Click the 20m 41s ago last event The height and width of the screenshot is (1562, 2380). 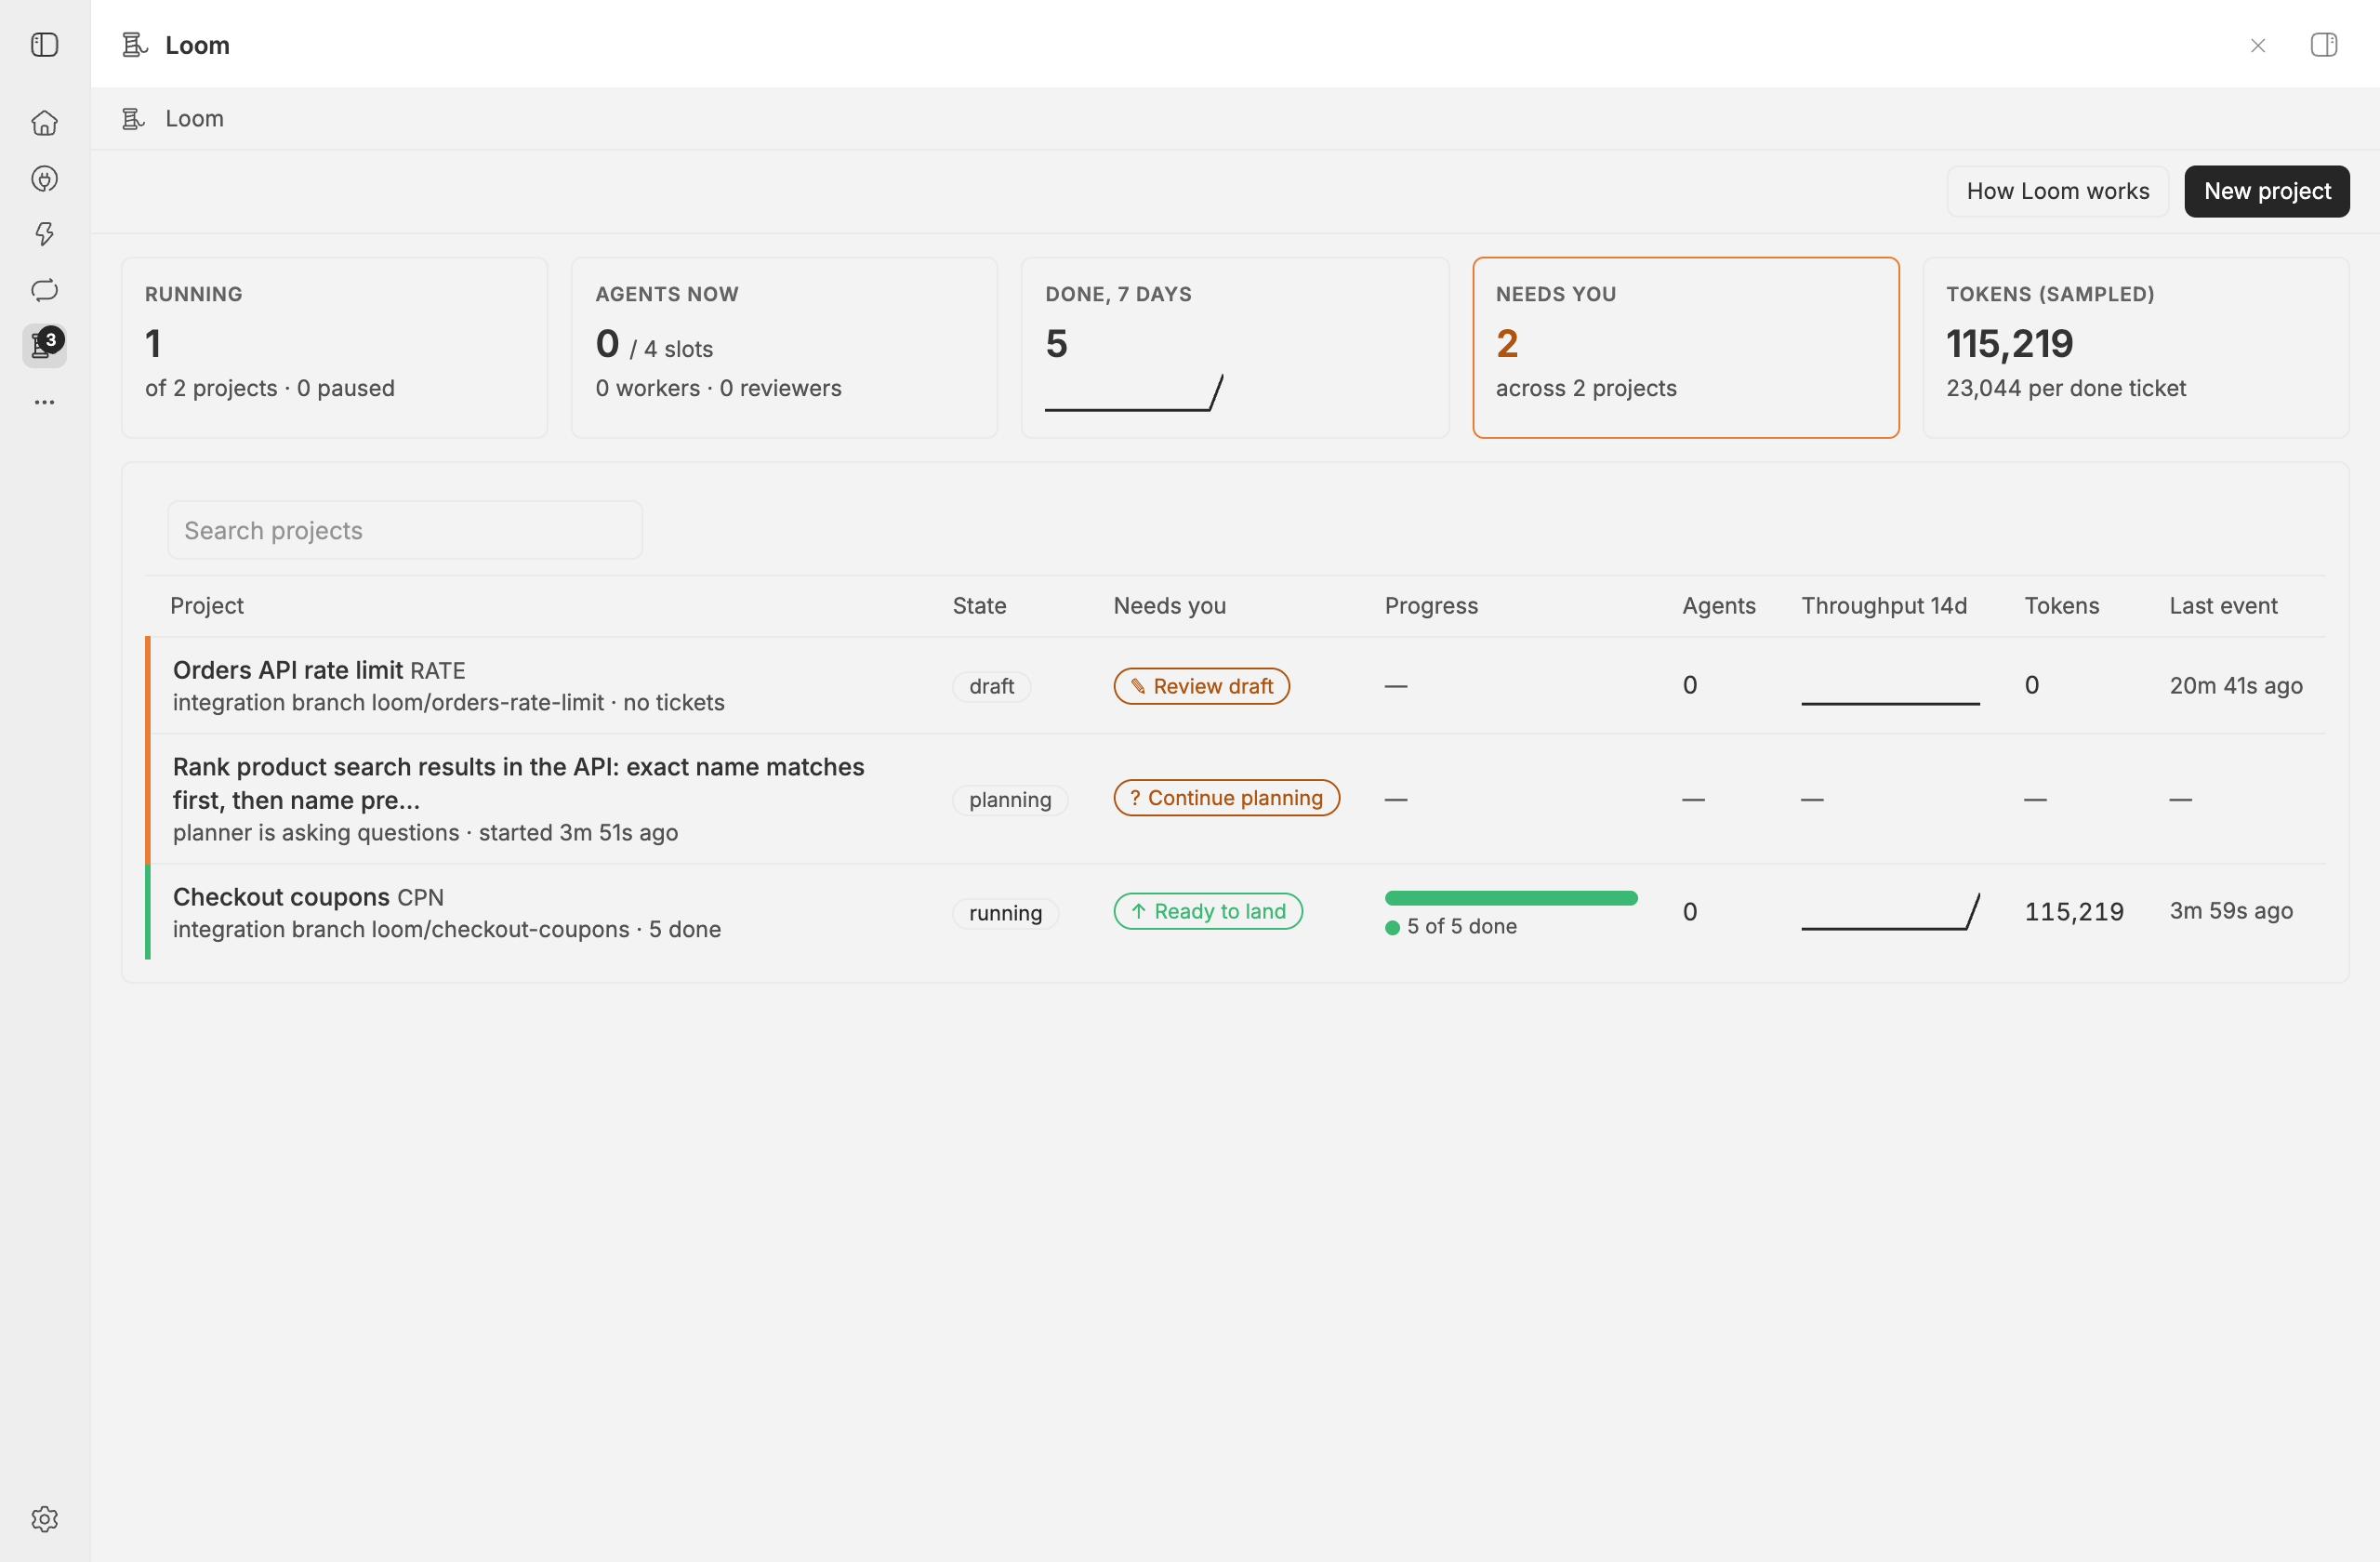pyautogui.click(x=2236, y=686)
